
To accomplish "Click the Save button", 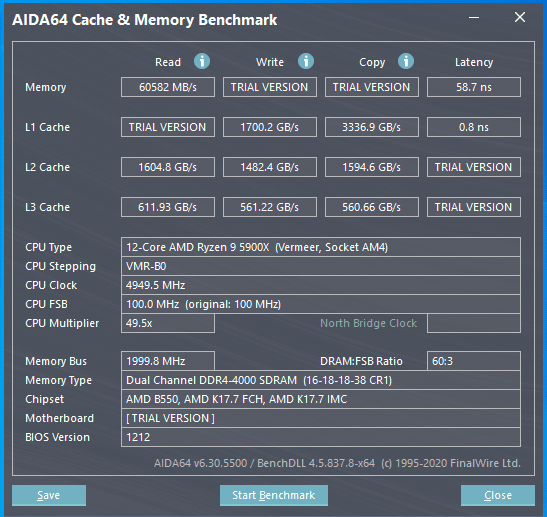I will 49,495.
